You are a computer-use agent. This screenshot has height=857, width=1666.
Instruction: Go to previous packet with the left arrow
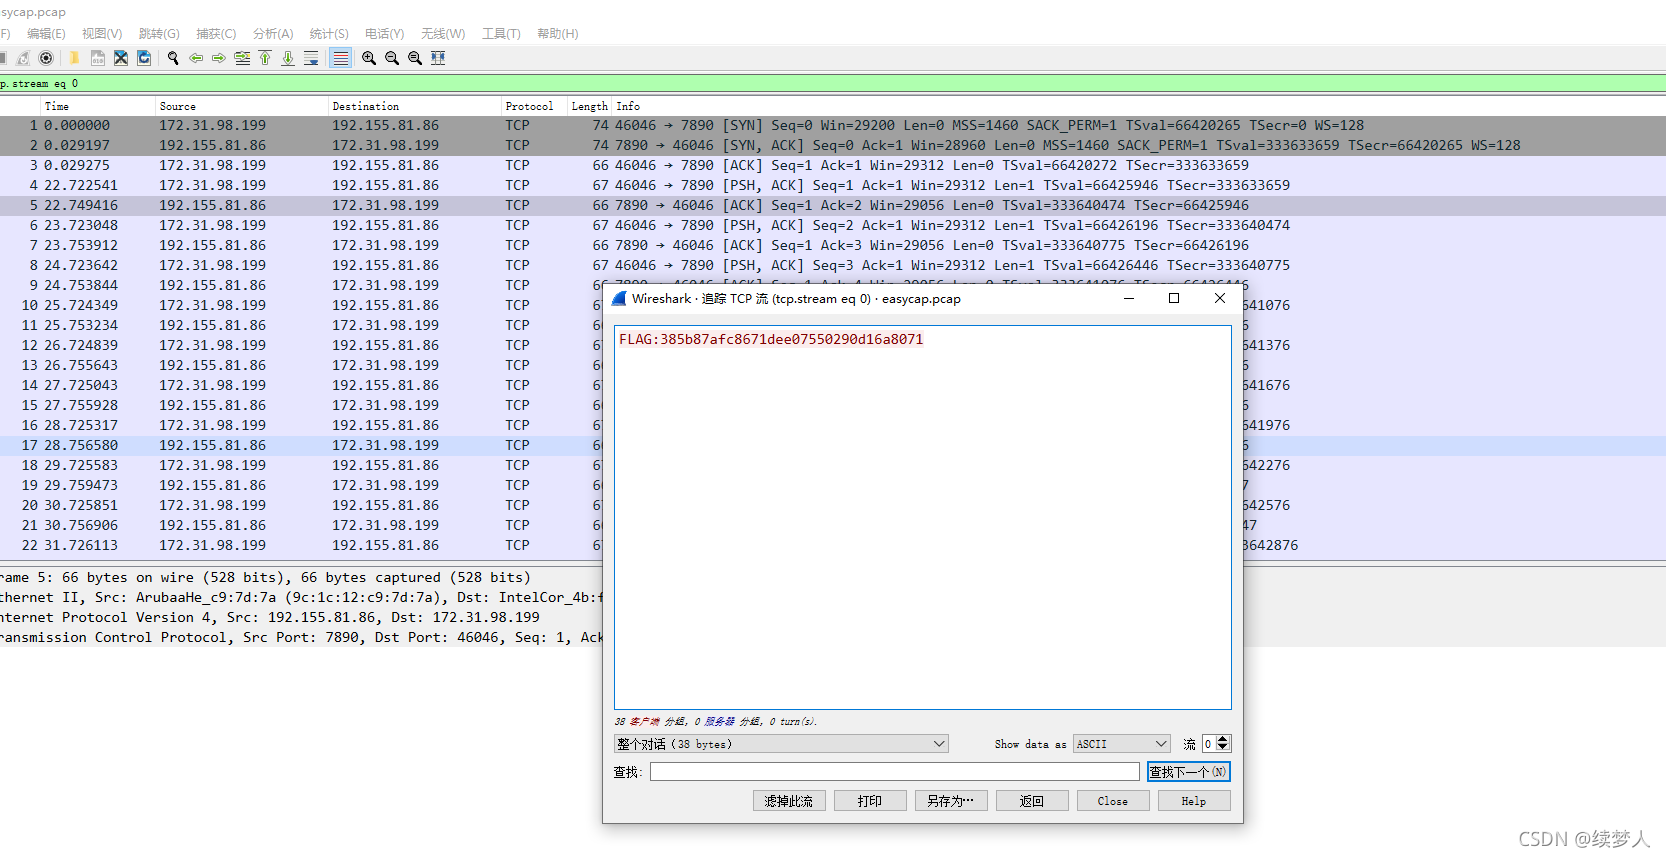coord(196,58)
